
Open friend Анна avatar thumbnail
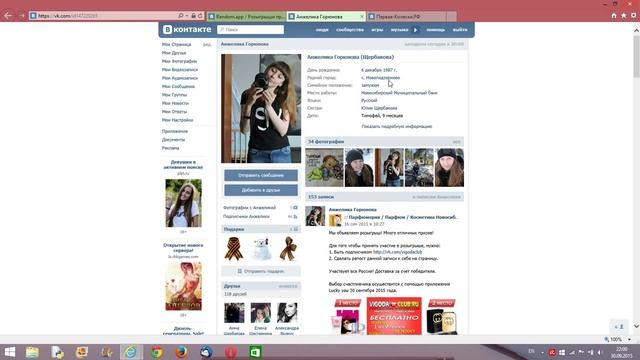[x=234, y=313]
